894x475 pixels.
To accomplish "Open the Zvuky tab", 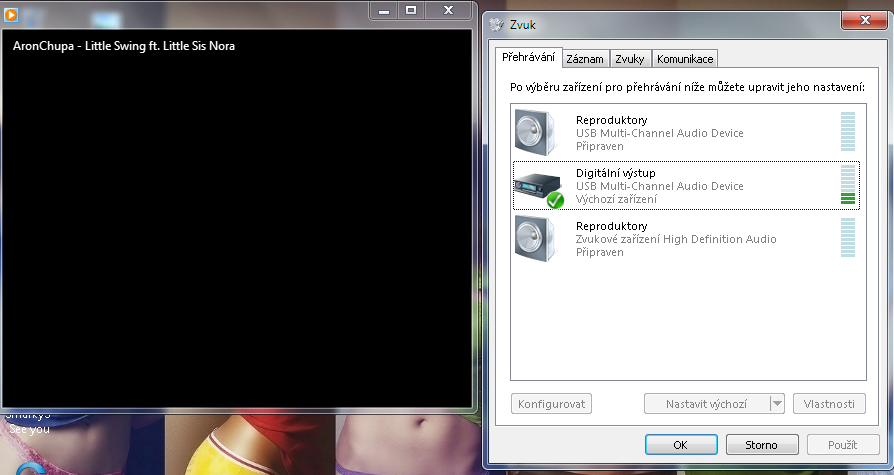I will (629, 59).
